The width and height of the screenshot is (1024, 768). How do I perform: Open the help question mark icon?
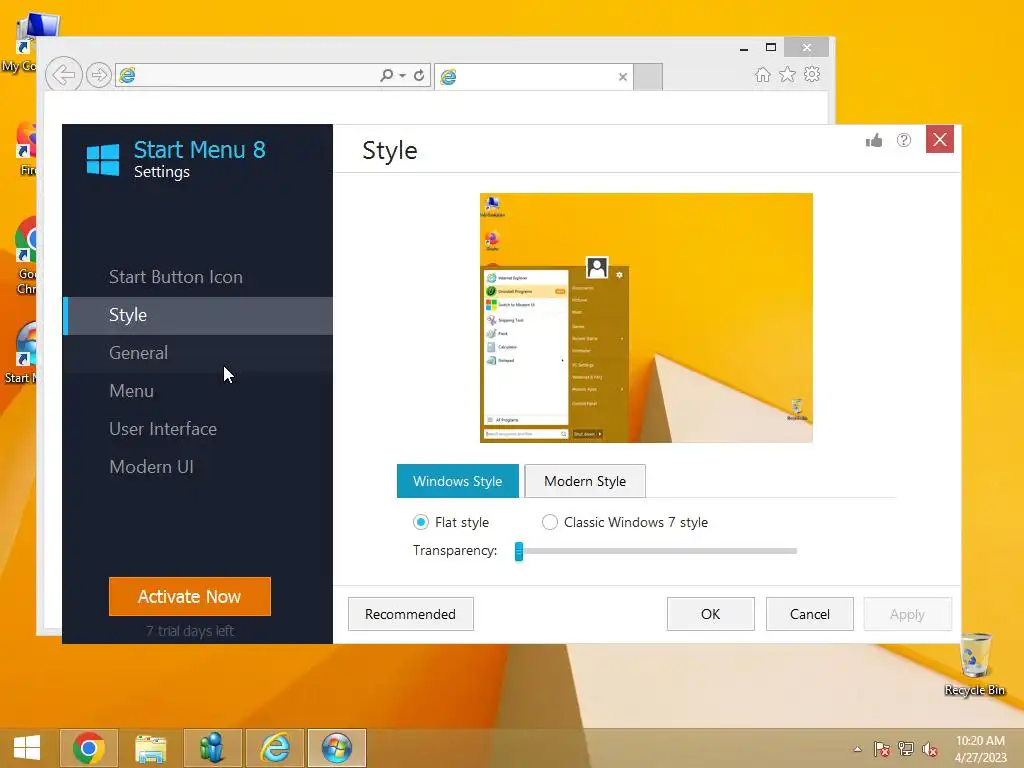(904, 140)
